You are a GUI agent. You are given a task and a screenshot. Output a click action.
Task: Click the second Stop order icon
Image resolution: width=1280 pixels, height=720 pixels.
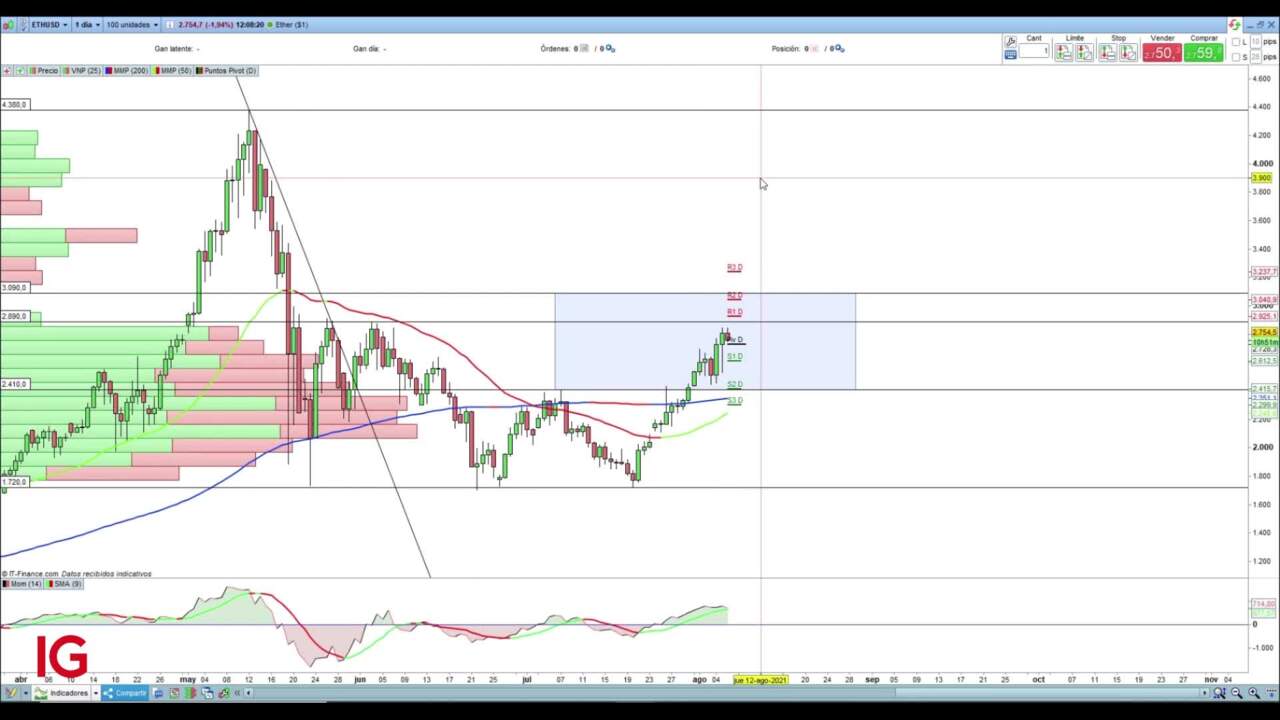point(1128,52)
